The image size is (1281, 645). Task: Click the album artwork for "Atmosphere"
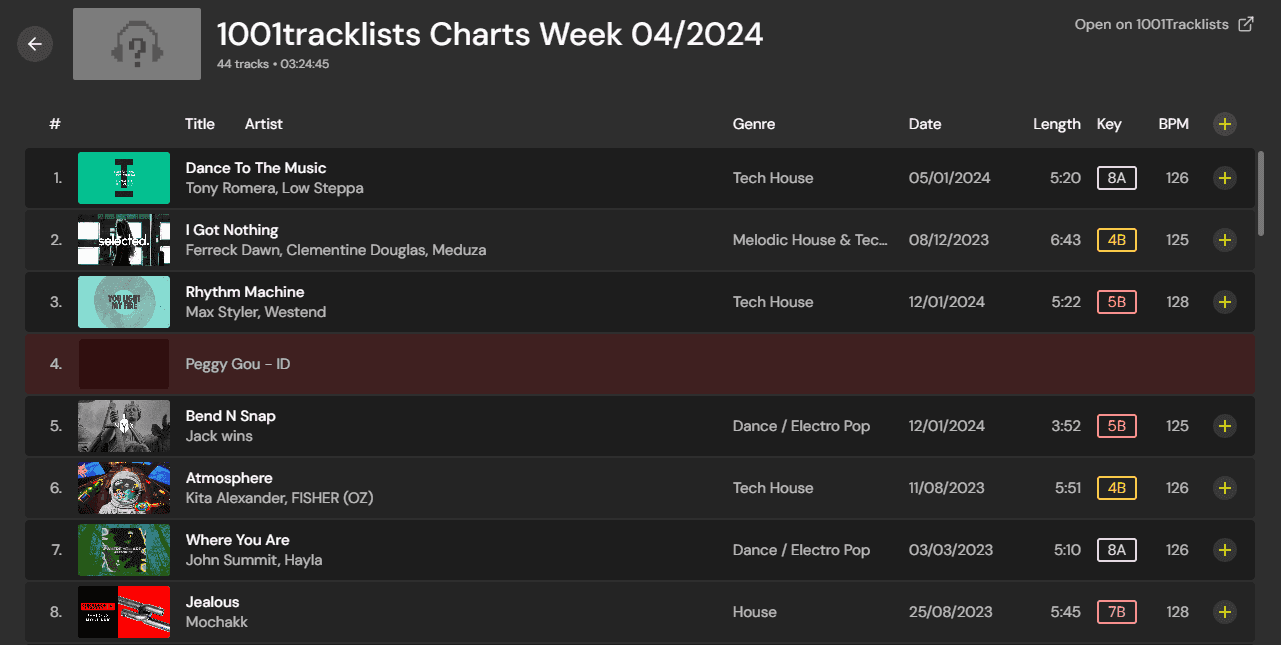(x=123, y=488)
